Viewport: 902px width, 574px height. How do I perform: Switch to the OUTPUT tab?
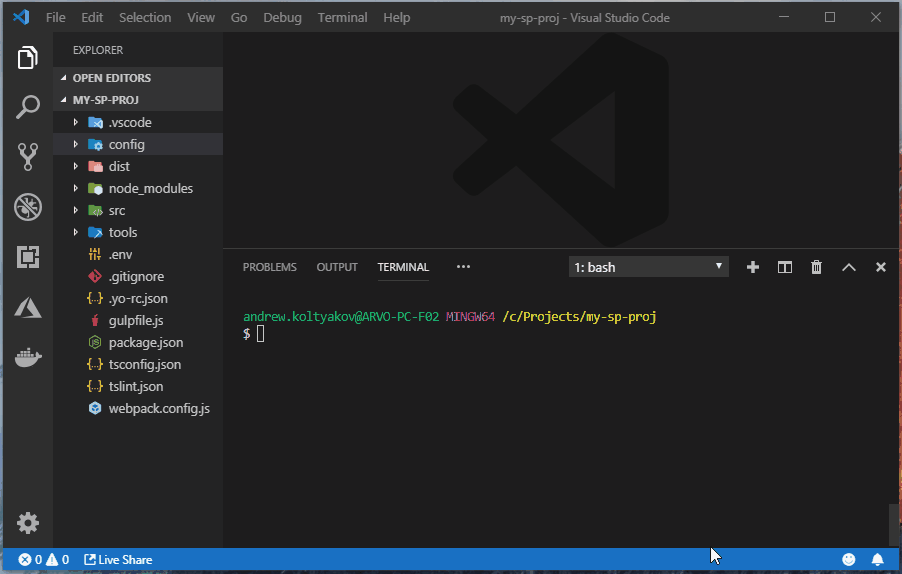[x=337, y=267]
